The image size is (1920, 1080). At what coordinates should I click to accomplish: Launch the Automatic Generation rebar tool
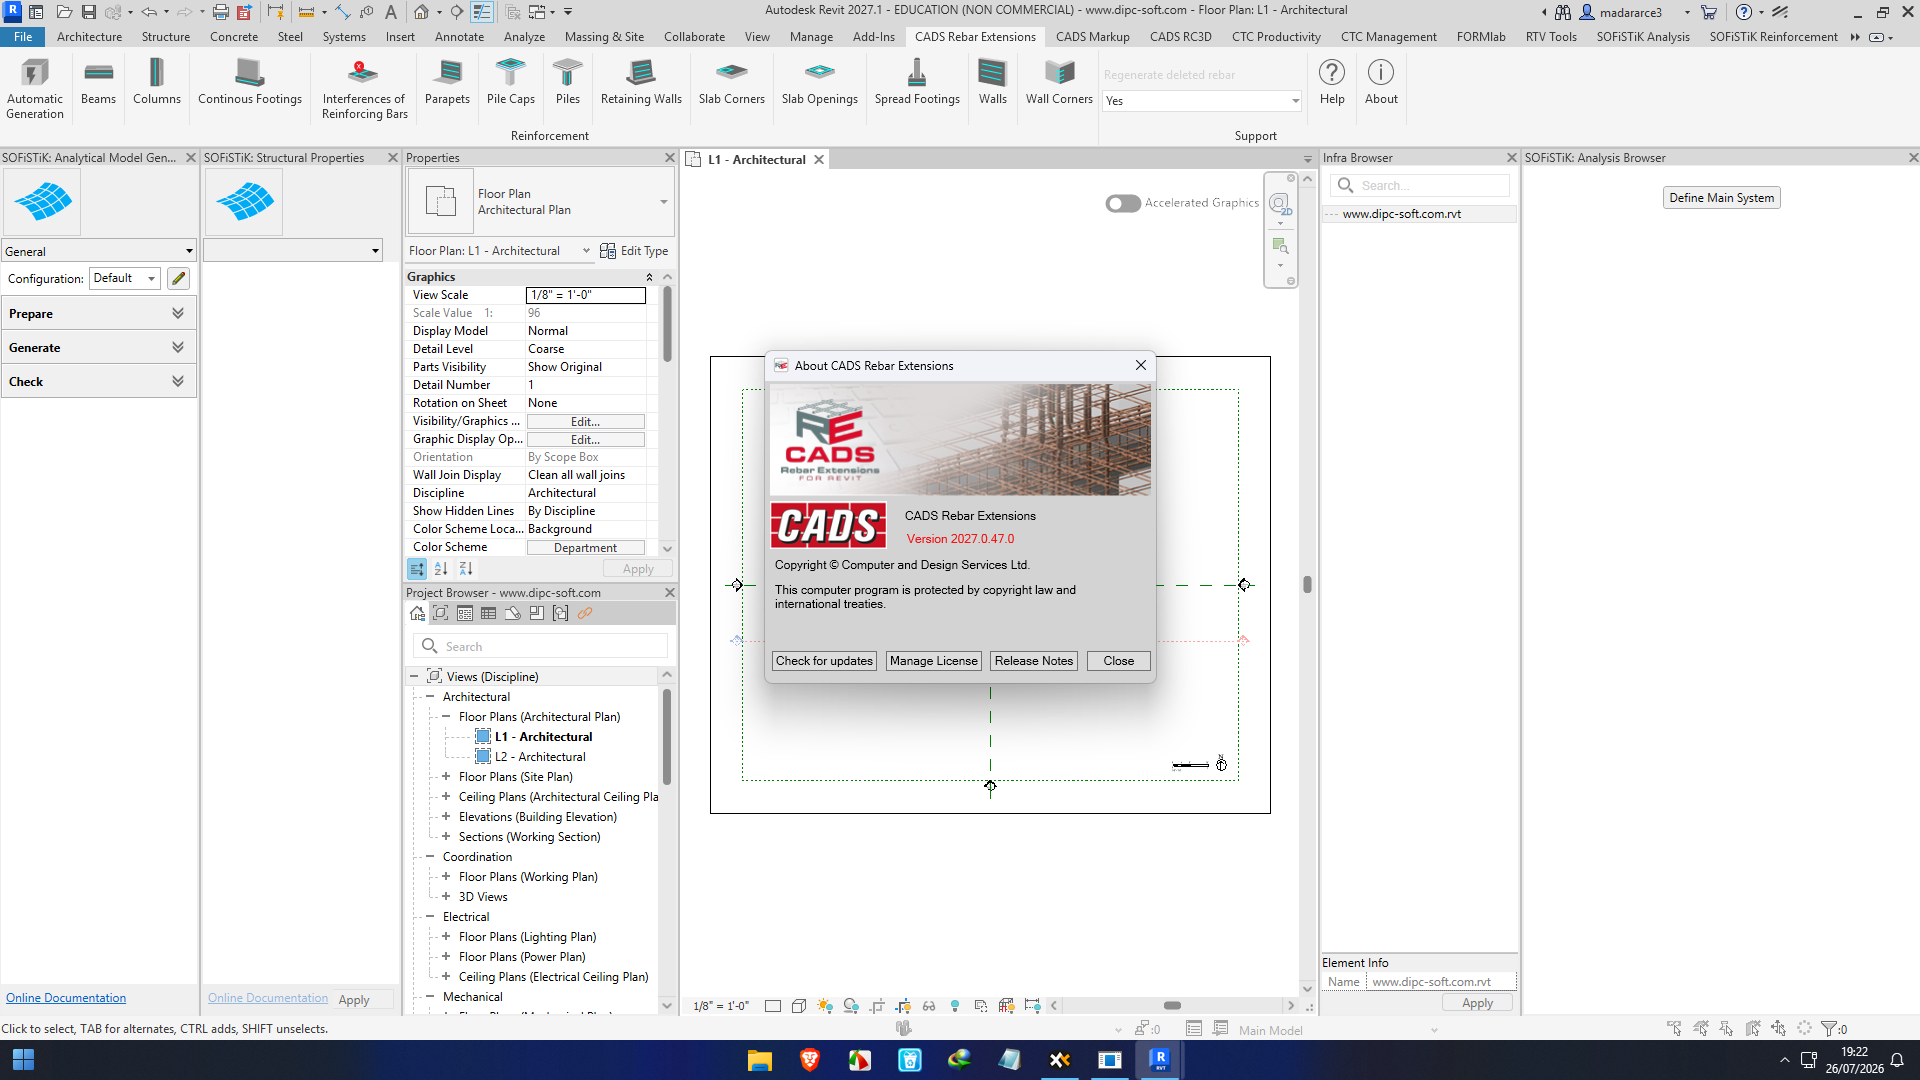pos(35,88)
